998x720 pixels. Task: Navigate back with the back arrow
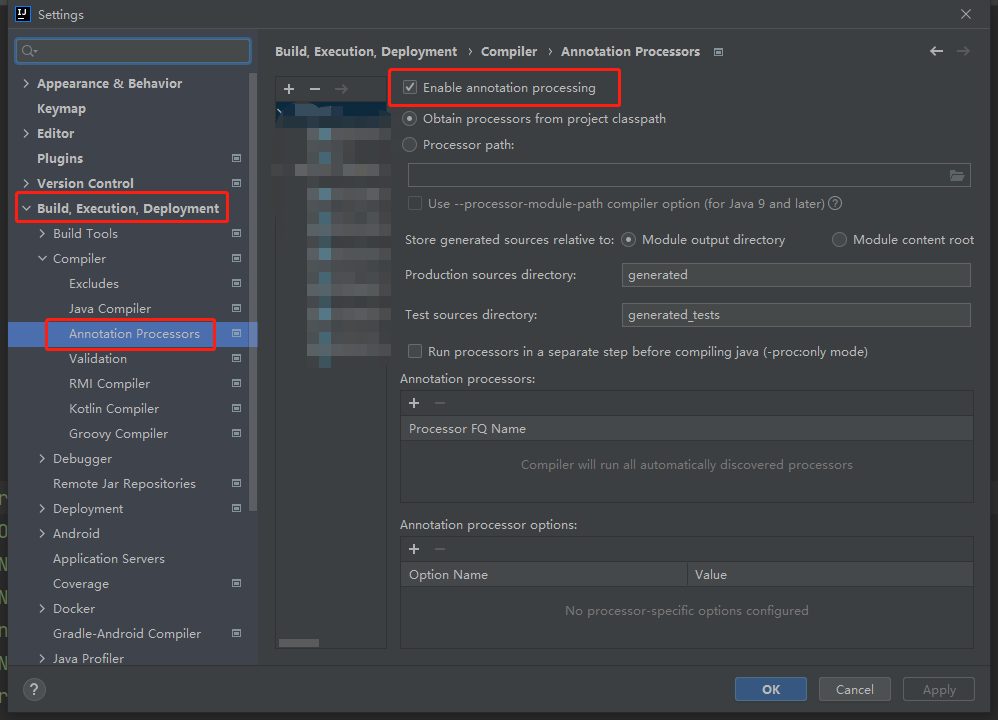click(936, 51)
